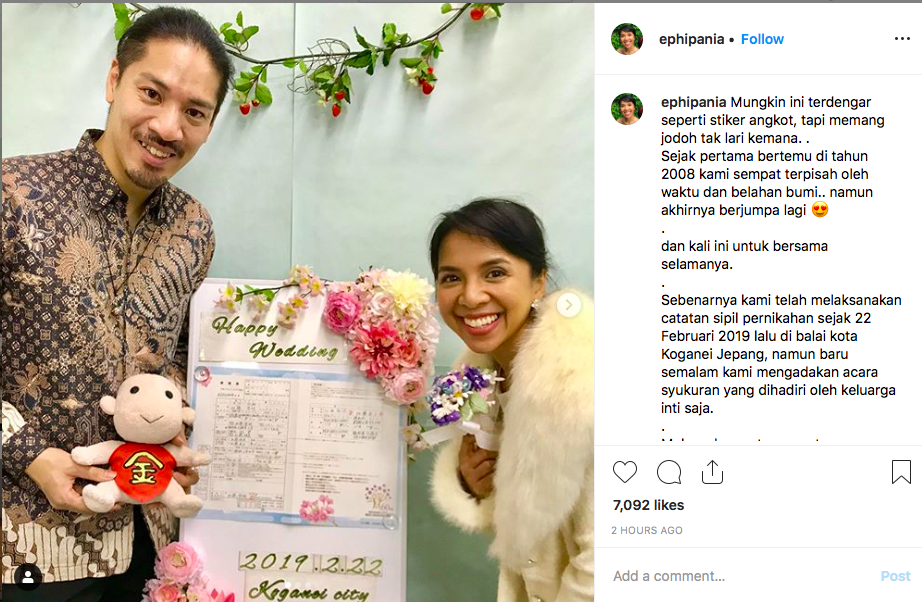
Task: Click the wedding photo to reveal tags
Action: pos(298,302)
